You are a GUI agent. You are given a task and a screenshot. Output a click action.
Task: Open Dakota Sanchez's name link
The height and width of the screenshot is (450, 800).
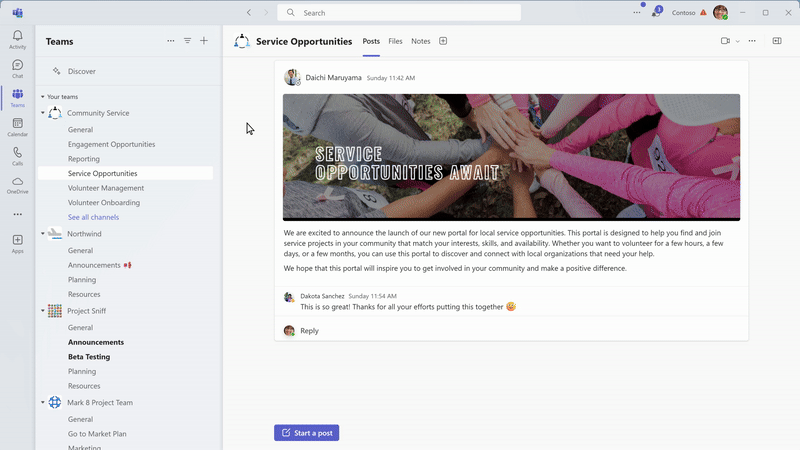[x=322, y=296]
